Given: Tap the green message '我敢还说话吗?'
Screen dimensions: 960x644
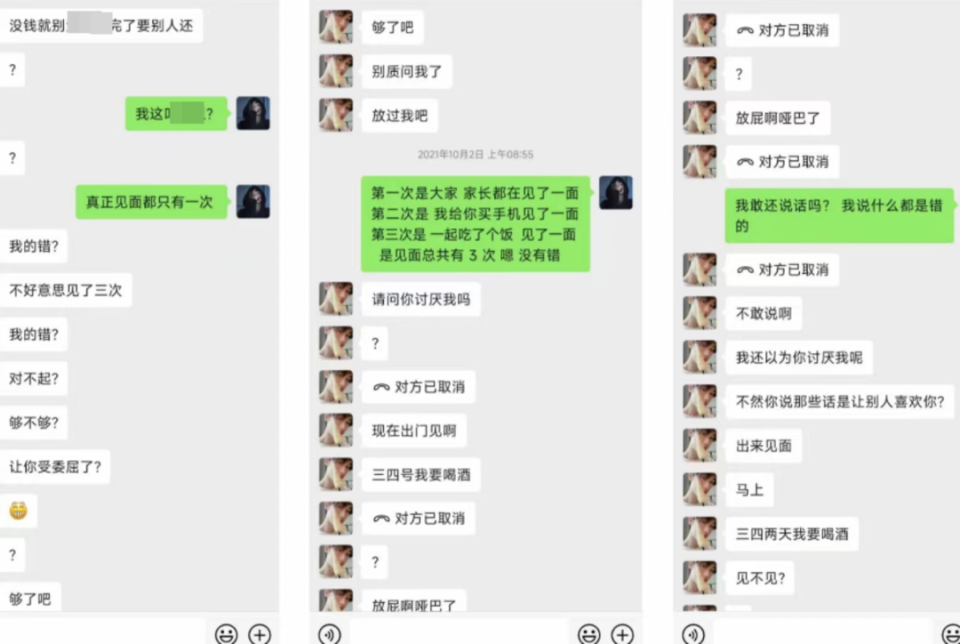Looking at the screenshot, I should point(839,215).
